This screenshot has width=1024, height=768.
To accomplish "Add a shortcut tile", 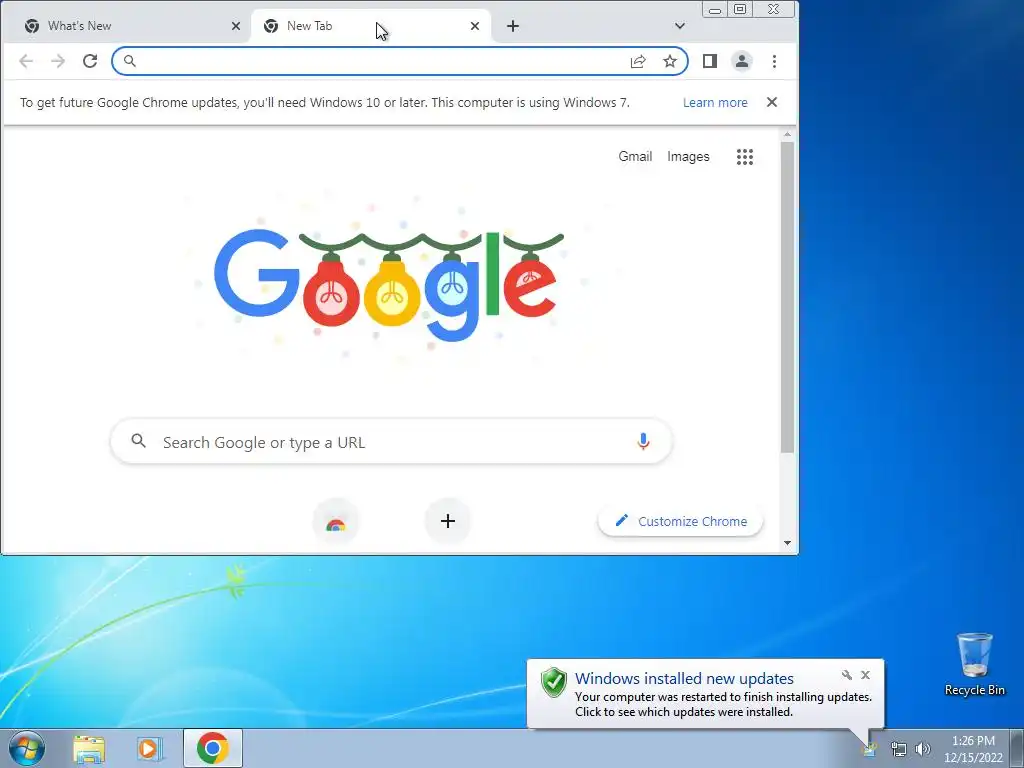I will coord(448,521).
